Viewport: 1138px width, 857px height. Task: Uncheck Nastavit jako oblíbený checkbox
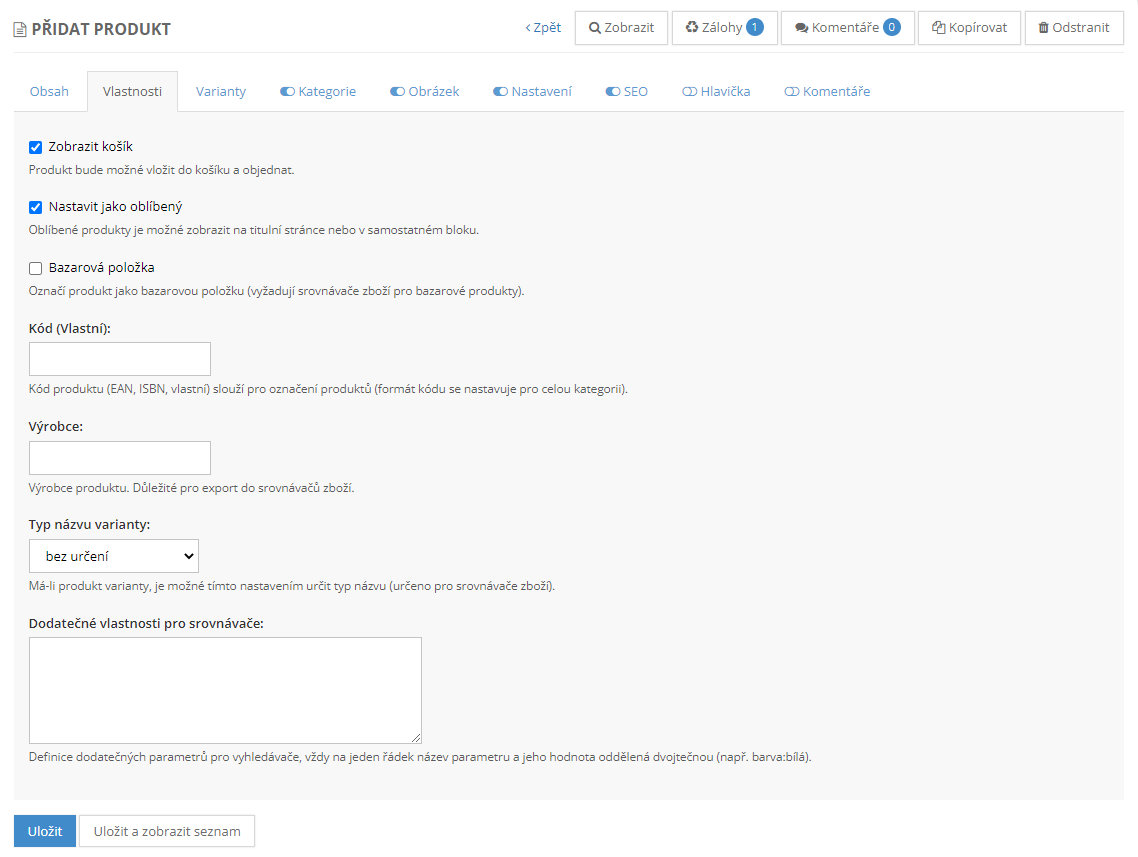[36, 208]
